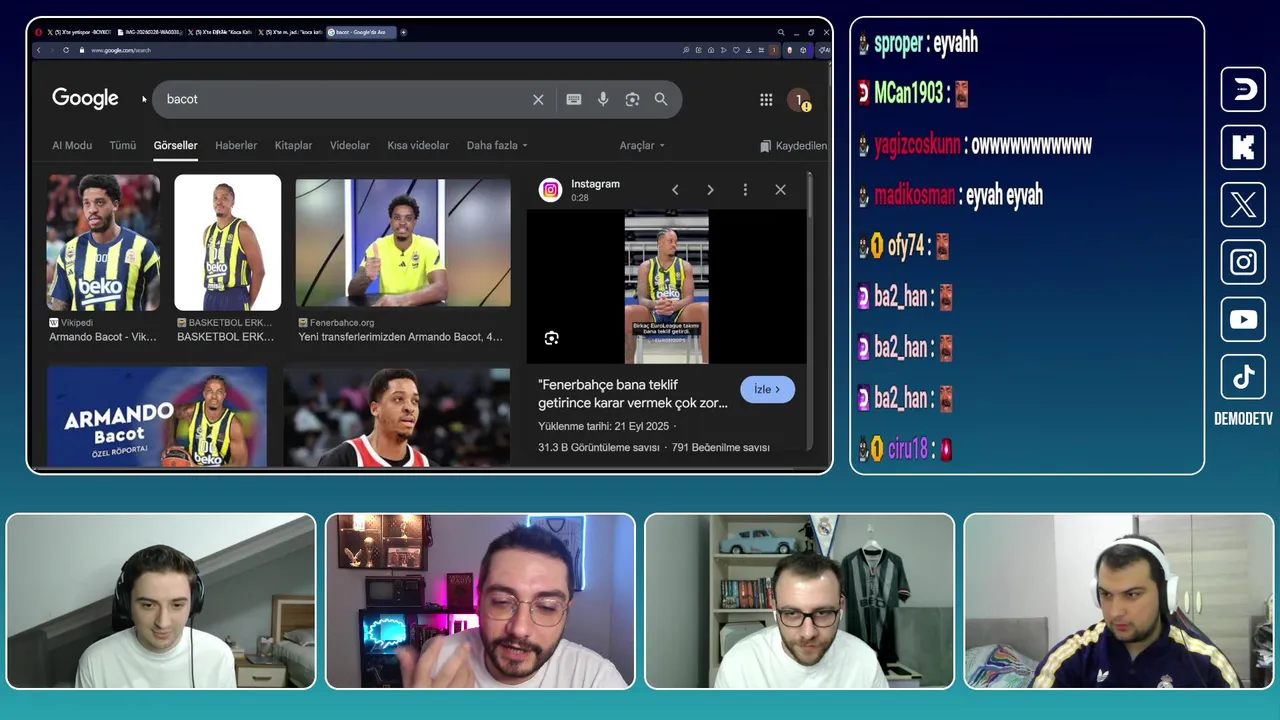This screenshot has height=720, width=1280.
Task: Open the browser downloads icon
Action: [749, 50]
